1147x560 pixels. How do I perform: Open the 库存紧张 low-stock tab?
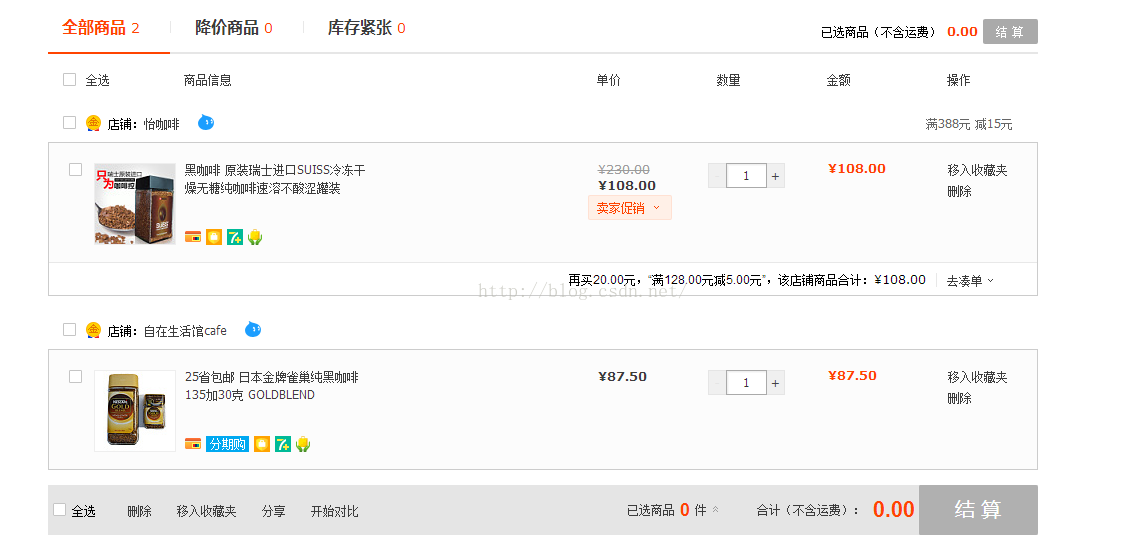366,28
